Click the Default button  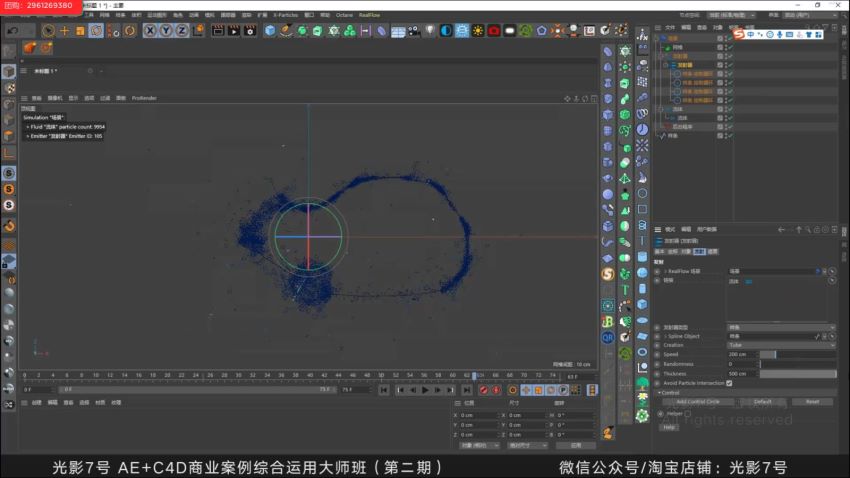[x=763, y=402]
